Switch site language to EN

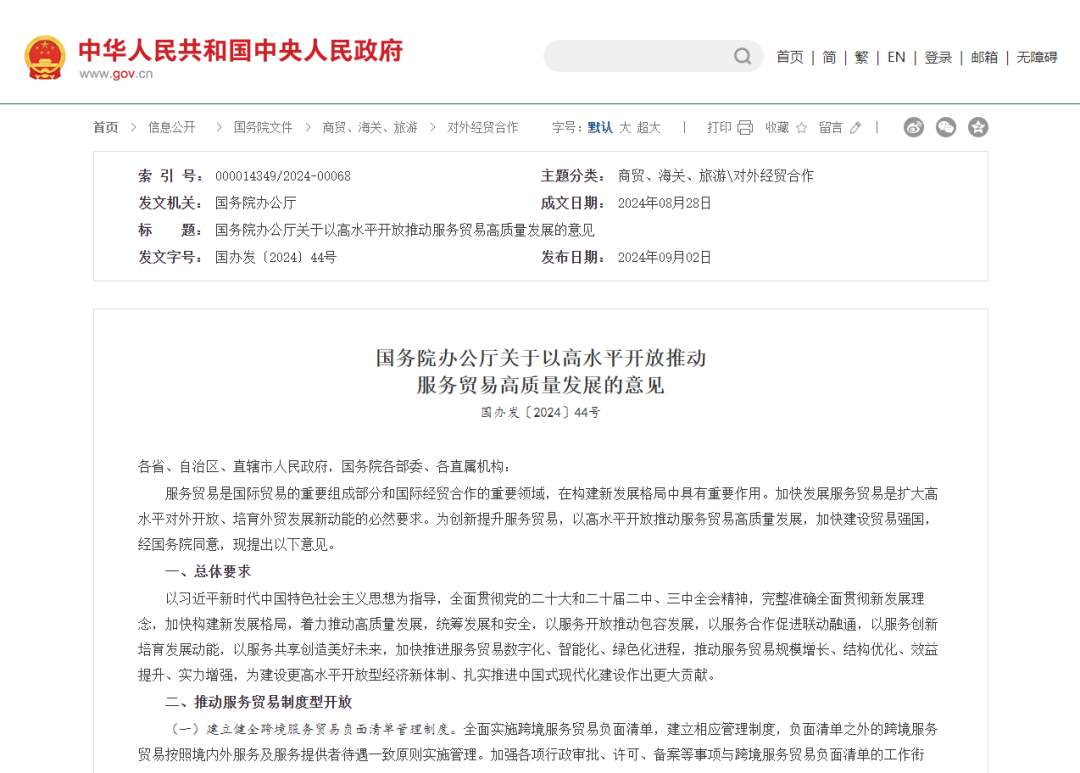coord(896,57)
